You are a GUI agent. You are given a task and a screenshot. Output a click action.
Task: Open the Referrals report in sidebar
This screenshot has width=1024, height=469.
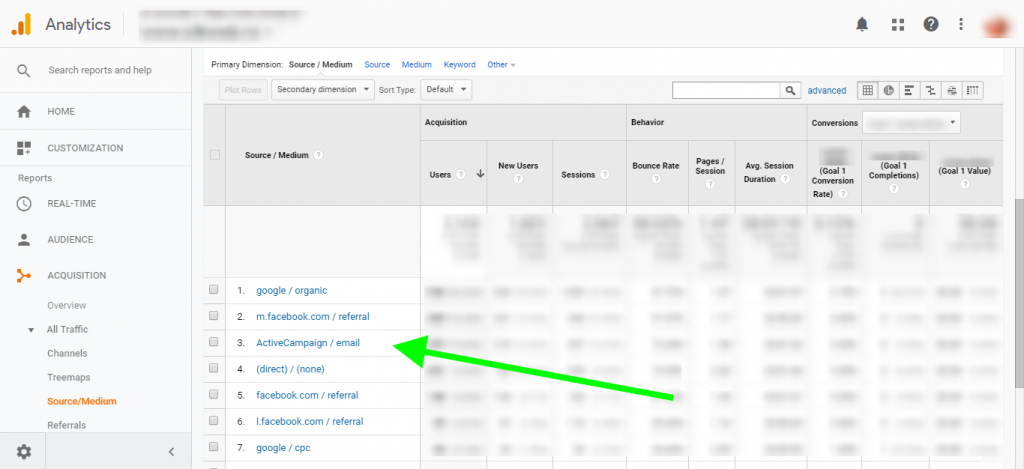(x=66, y=425)
